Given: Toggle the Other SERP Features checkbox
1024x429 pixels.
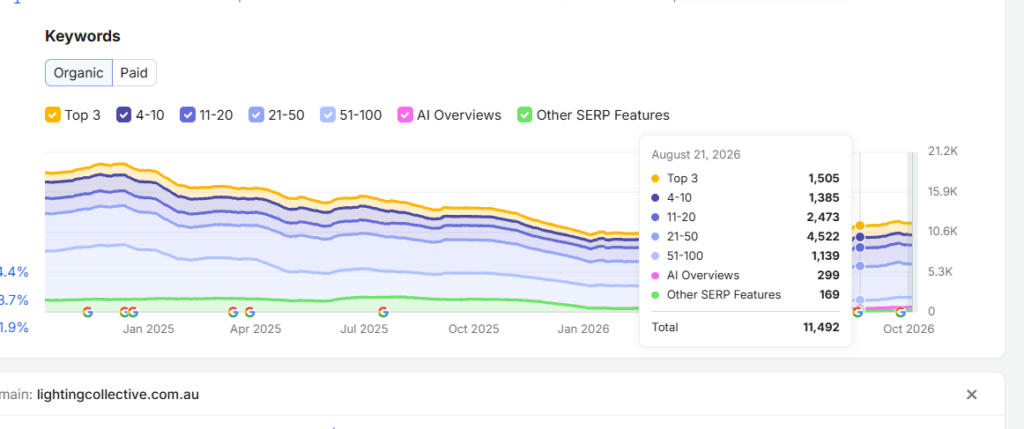Looking at the screenshot, I should (x=525, y=115).
